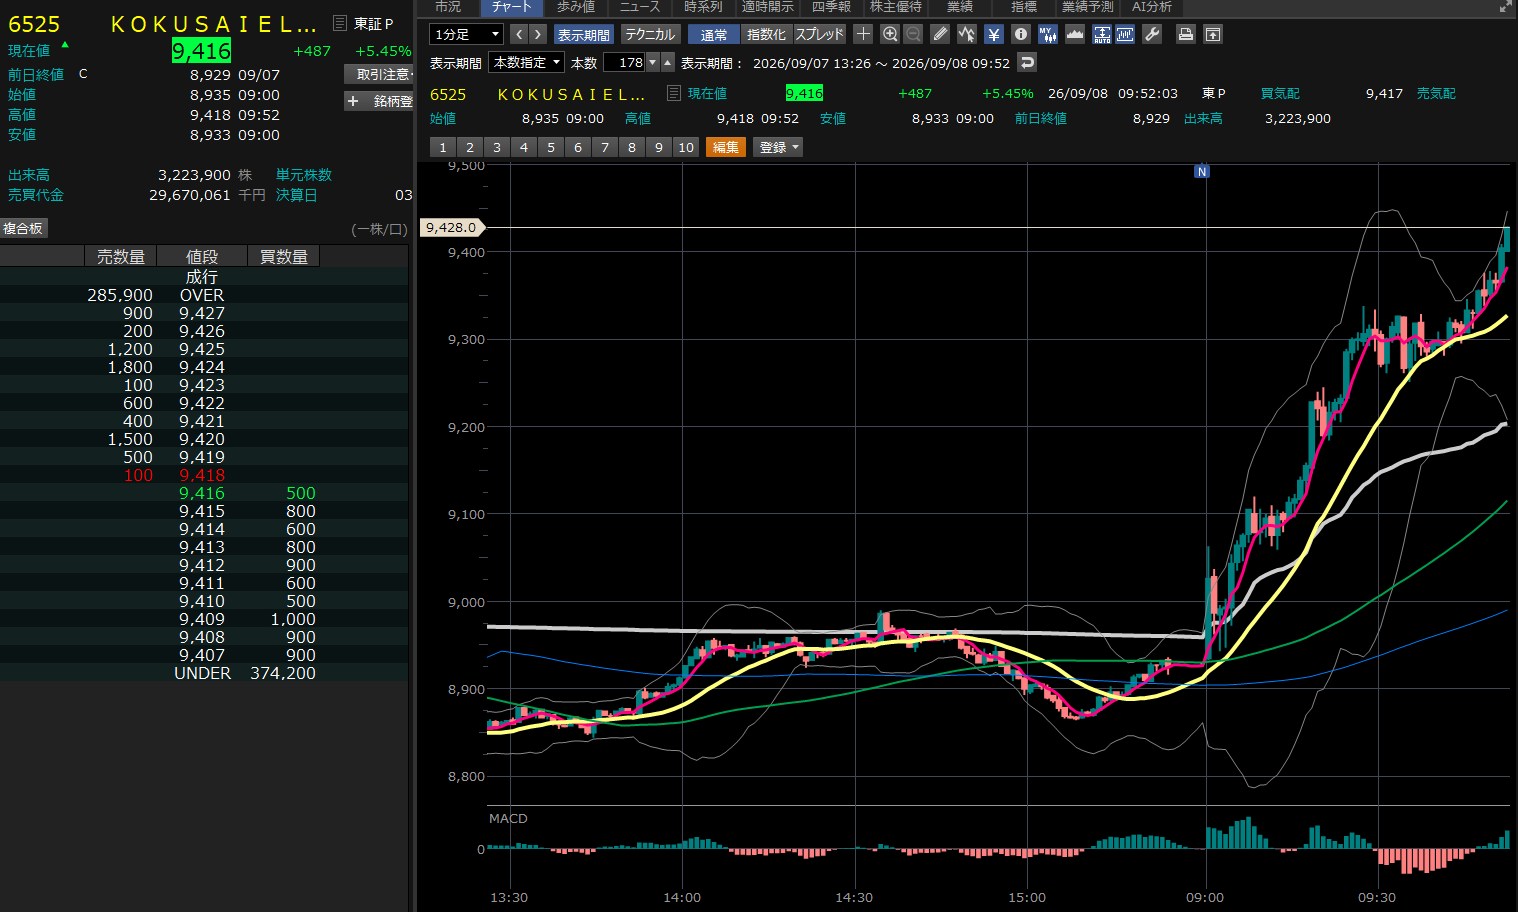Click the pop-out window icon

point(1212,34)
